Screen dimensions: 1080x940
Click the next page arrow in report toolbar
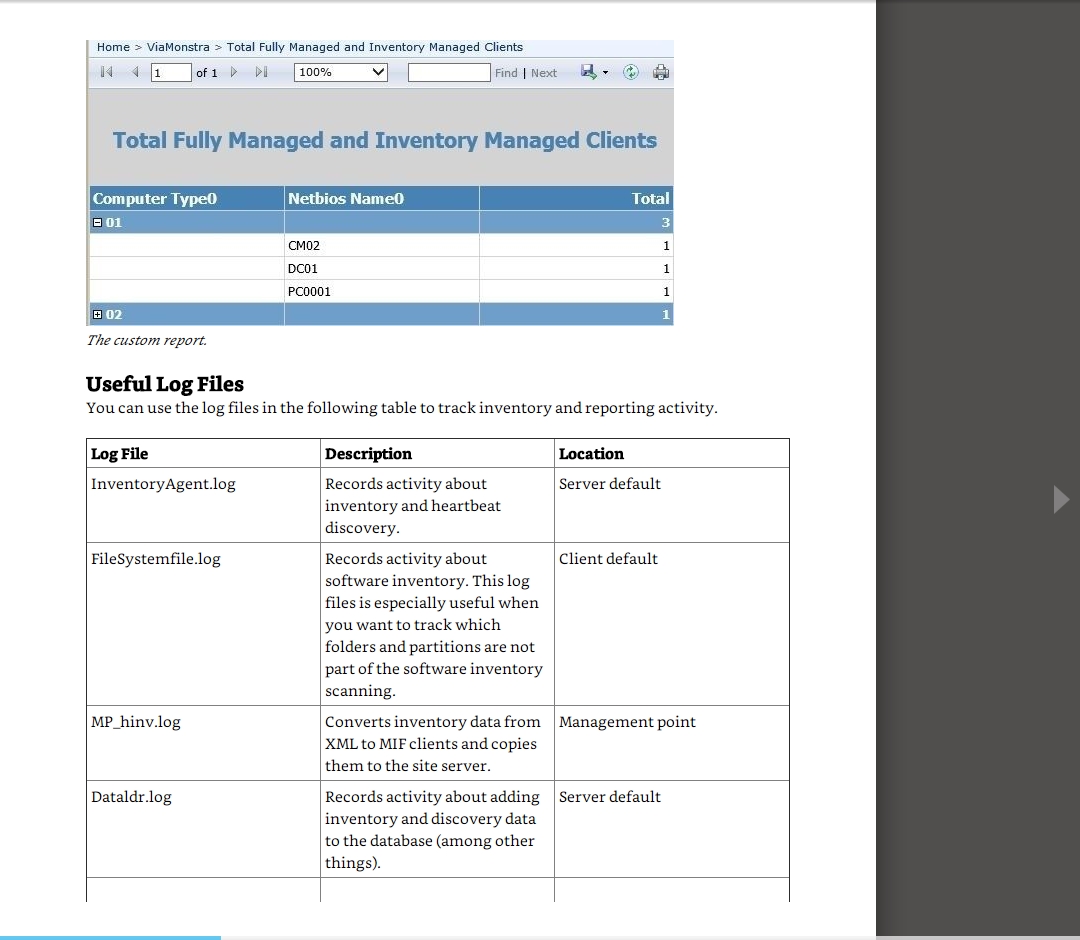point(234,72)
